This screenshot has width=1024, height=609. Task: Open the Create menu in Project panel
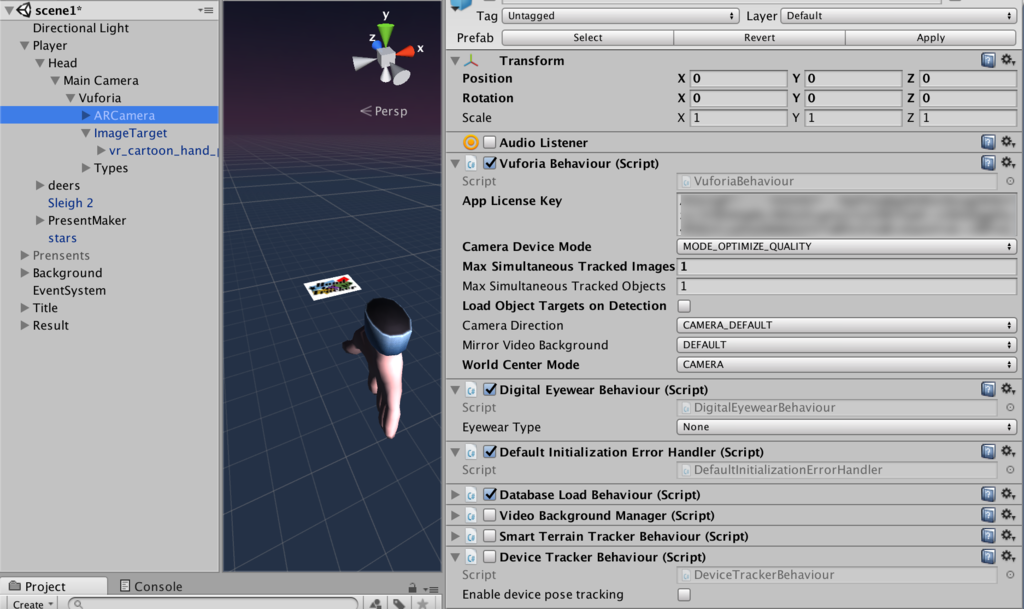[x=32, y=604]
